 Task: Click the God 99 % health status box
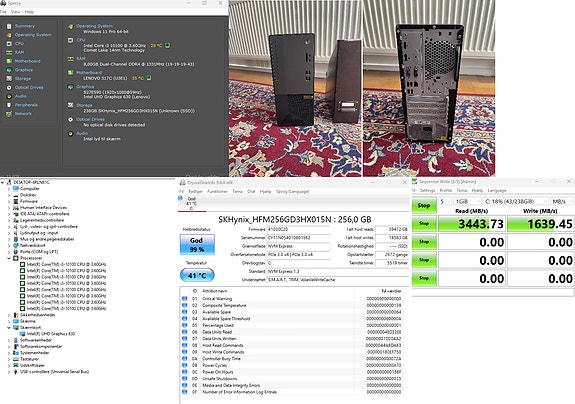[x=197, y=245]
